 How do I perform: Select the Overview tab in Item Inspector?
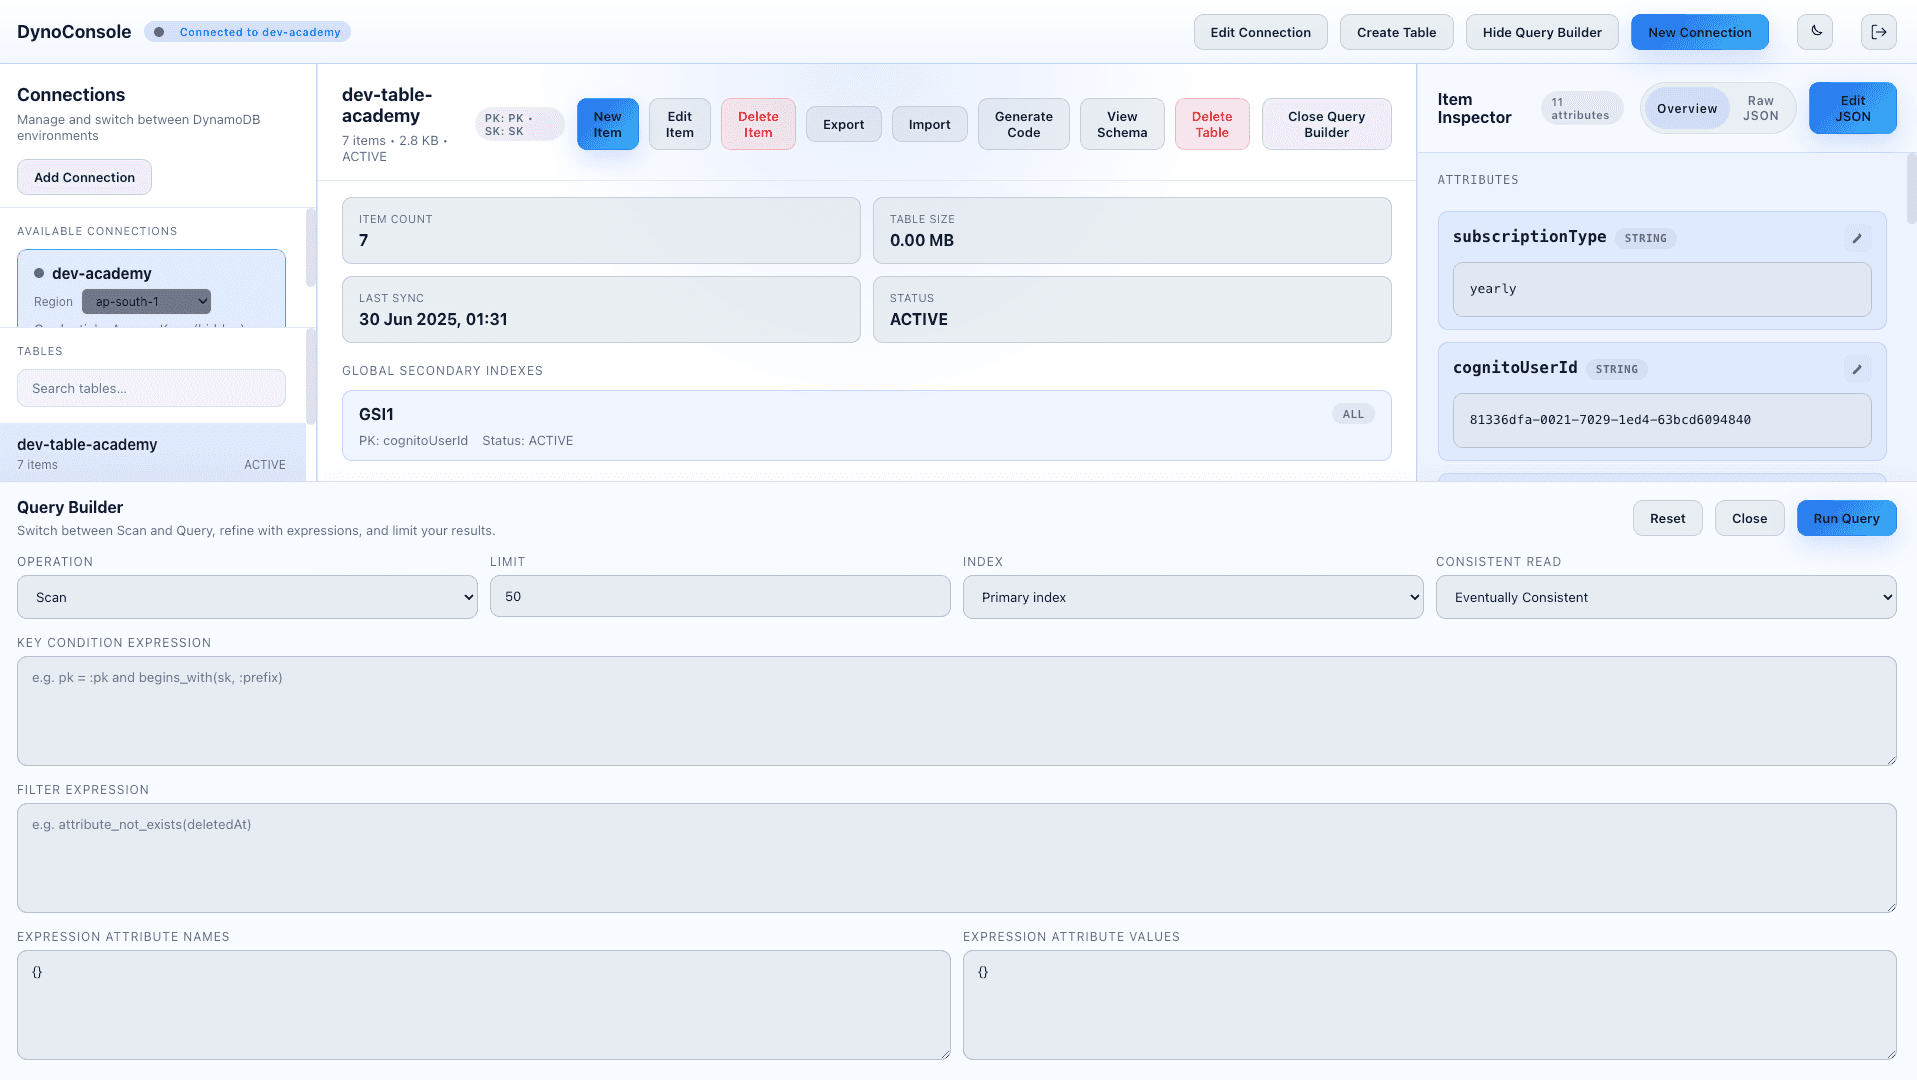(1686, 107)
